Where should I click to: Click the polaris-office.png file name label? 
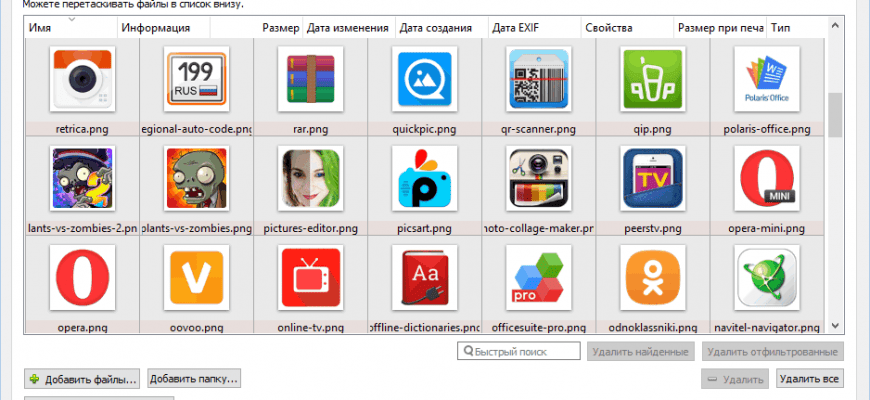(767, 130)
